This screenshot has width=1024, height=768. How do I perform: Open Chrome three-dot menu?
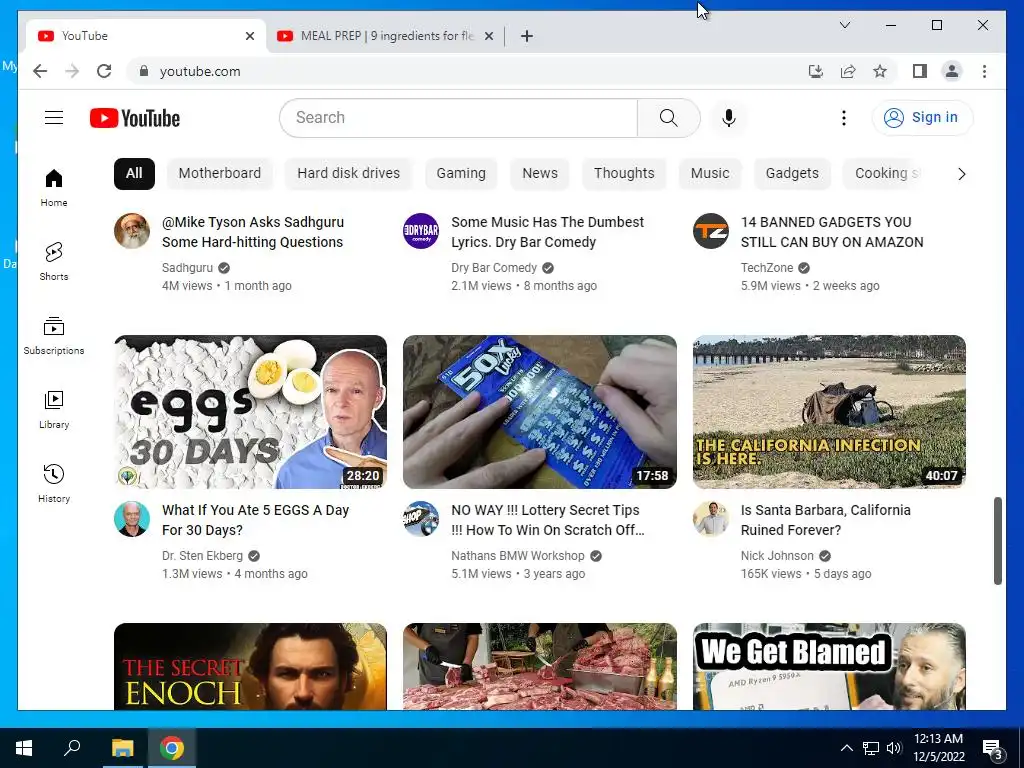pyautogui.click(x=984, y=71)
